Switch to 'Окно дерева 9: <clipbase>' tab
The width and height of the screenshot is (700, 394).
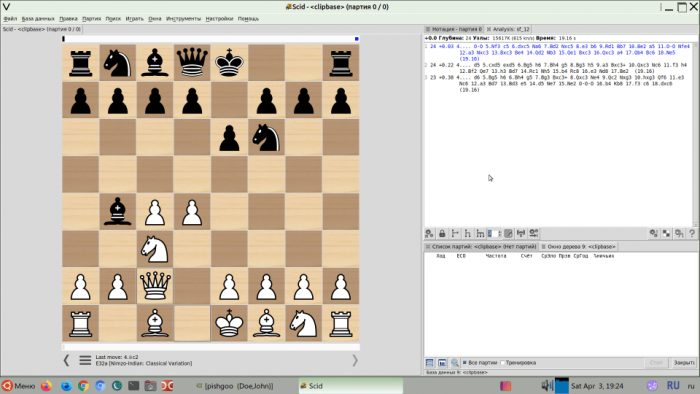pos(579,246)
